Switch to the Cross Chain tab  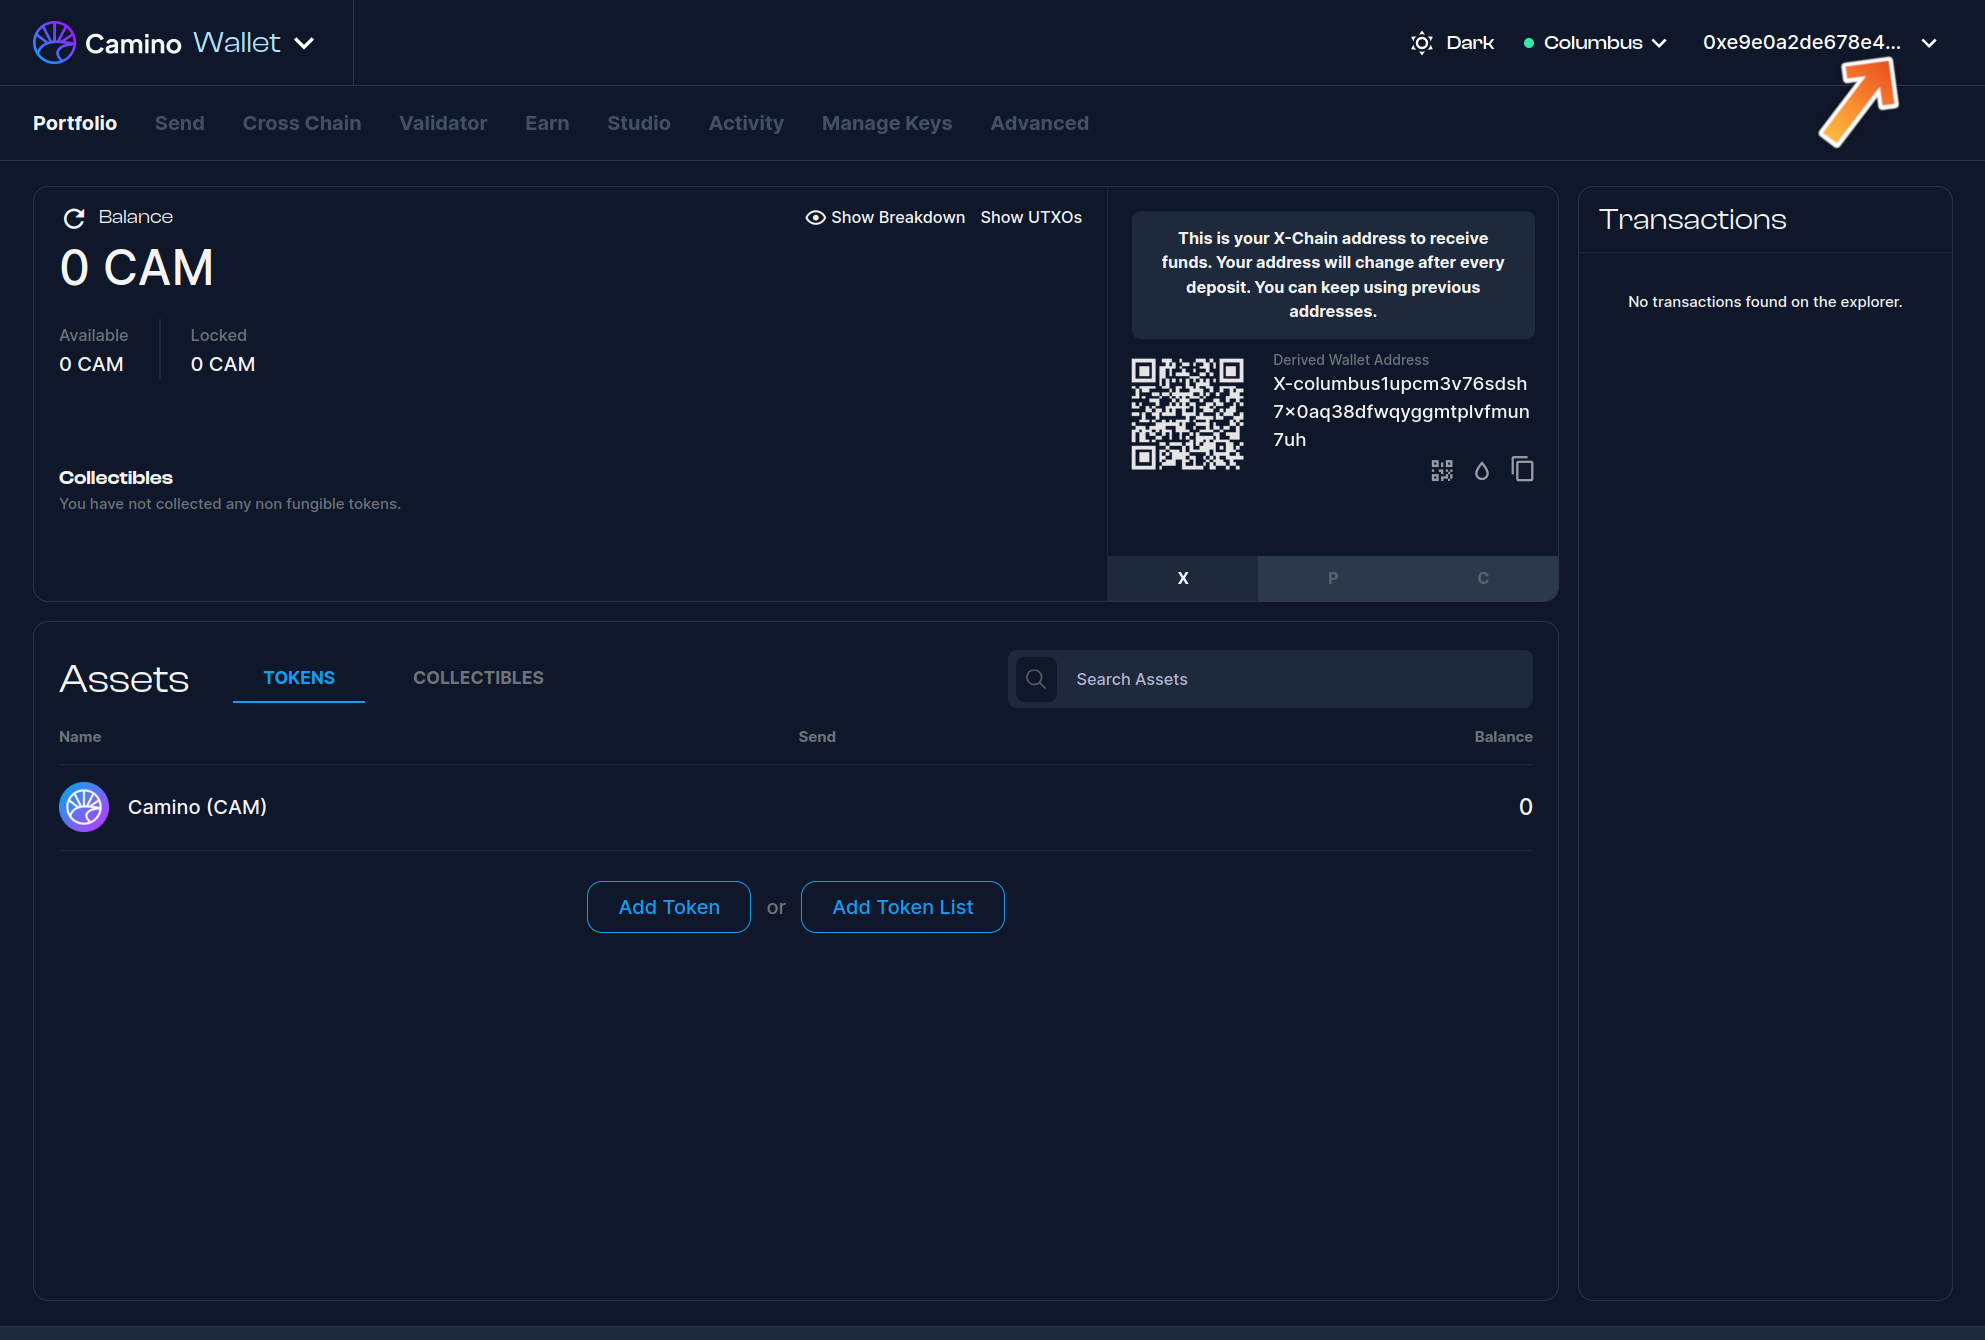pyautogui.click(x=302, y=123)
